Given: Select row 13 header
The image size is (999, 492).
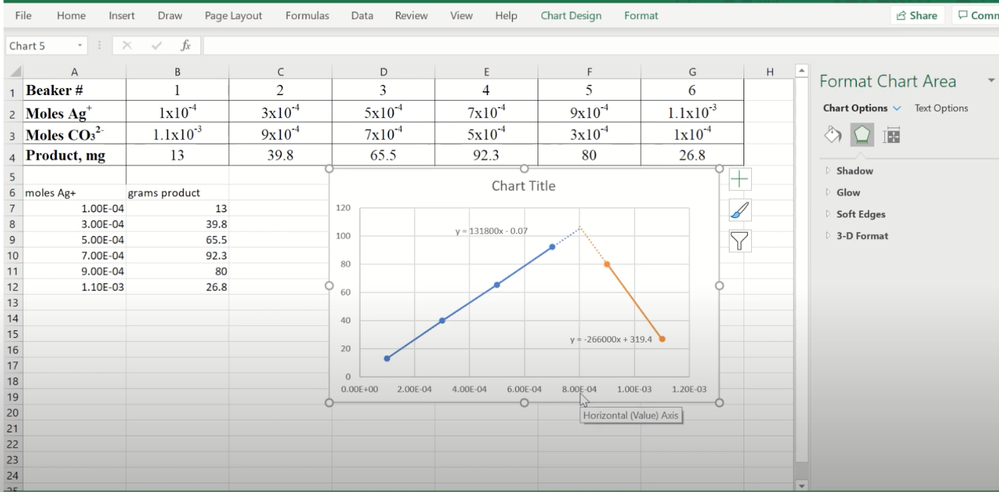Looking at the screenshot, I should coord(12,303).
